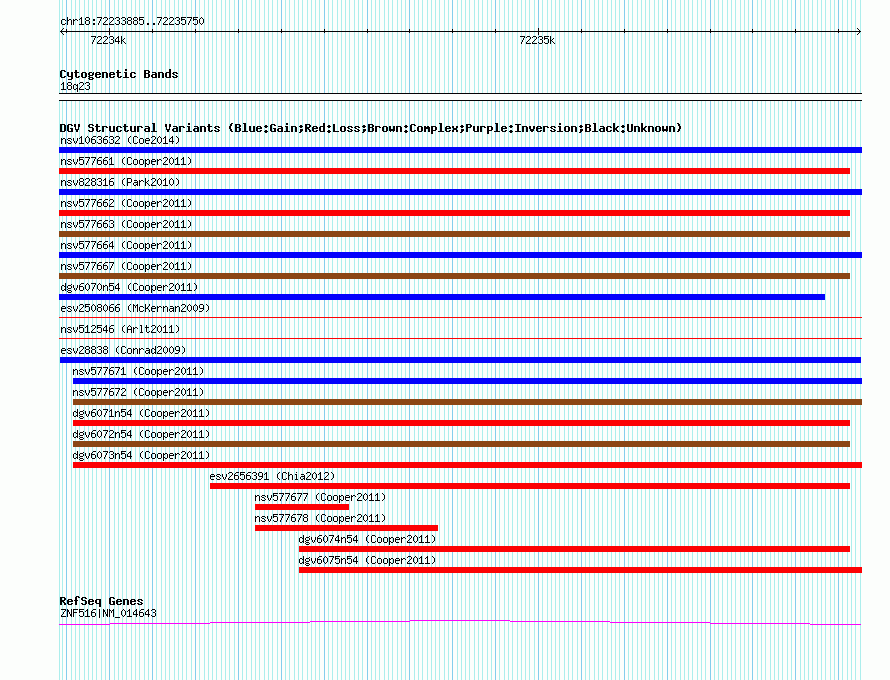890x680 pixels.
Task: Open the DGV Structural Variants track title
Action: tap(370, 128)
